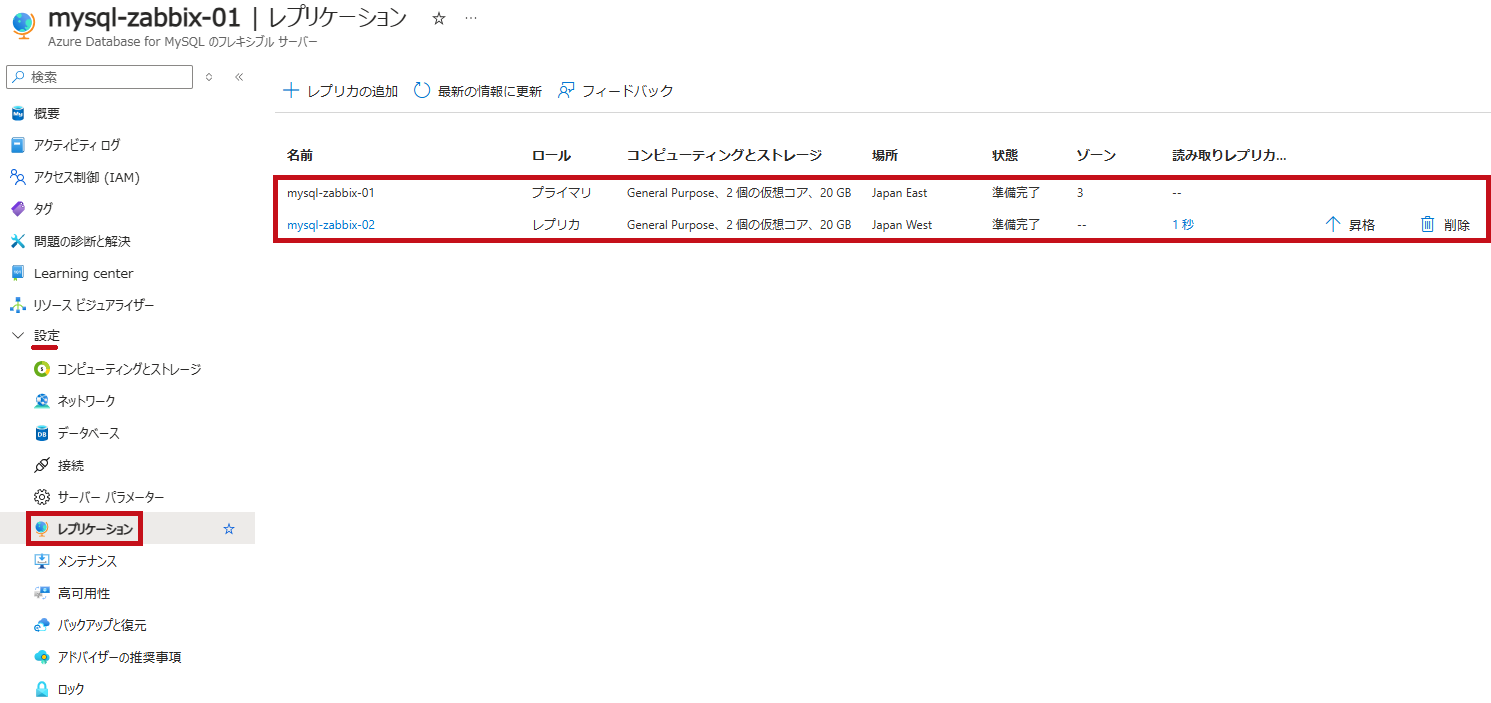The width and height of the screenshot is (1491, 703).
Task: Open アドバイザーの推奨事項 page
Action: (x=119, y=657)
